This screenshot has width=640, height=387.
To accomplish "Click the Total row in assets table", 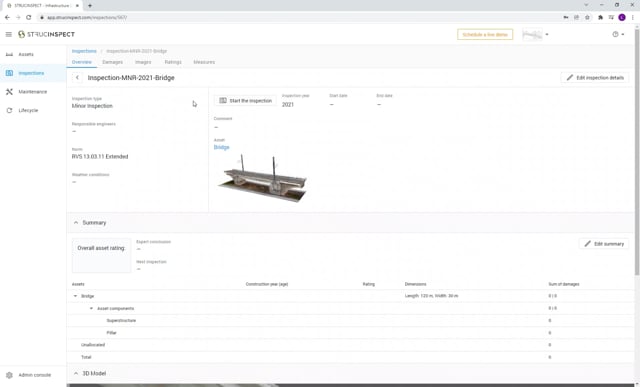I will 350,357.
